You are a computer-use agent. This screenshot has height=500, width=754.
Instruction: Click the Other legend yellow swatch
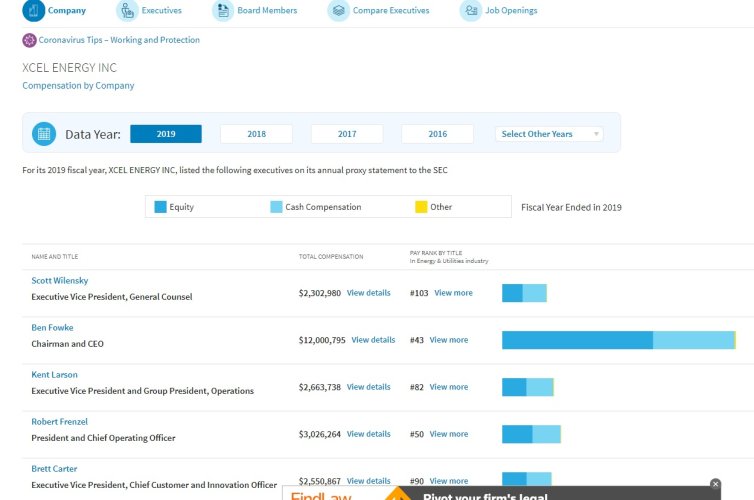(421, 207)
